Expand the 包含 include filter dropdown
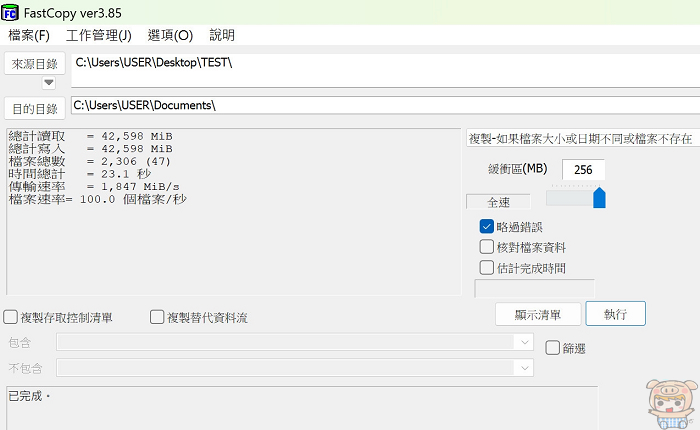This screenshot has width=700, height=430. pos(525,342)
